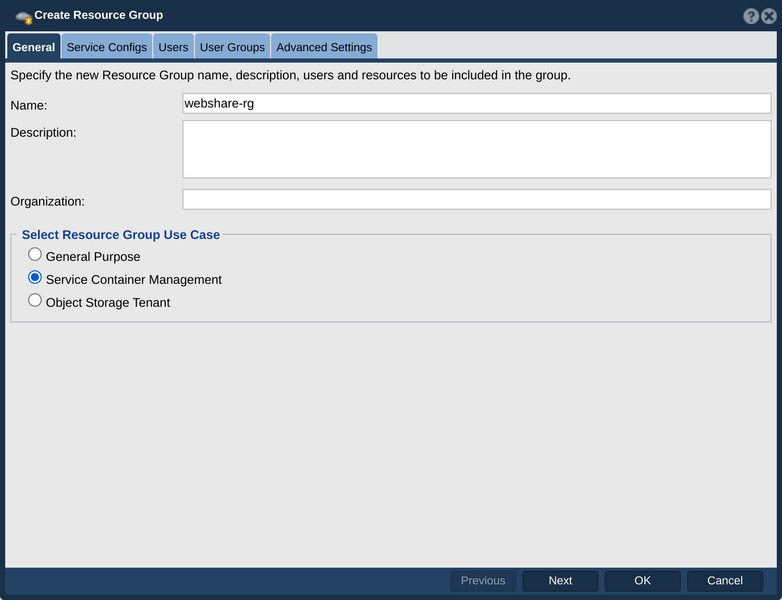Click the Create Resource Group cloud icon
782x600 pixels.
(23, 17)
